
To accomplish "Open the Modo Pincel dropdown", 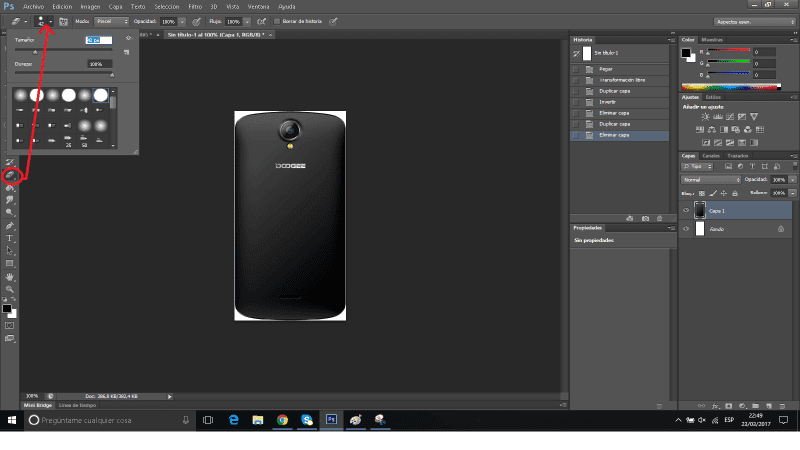I will 112,21.
